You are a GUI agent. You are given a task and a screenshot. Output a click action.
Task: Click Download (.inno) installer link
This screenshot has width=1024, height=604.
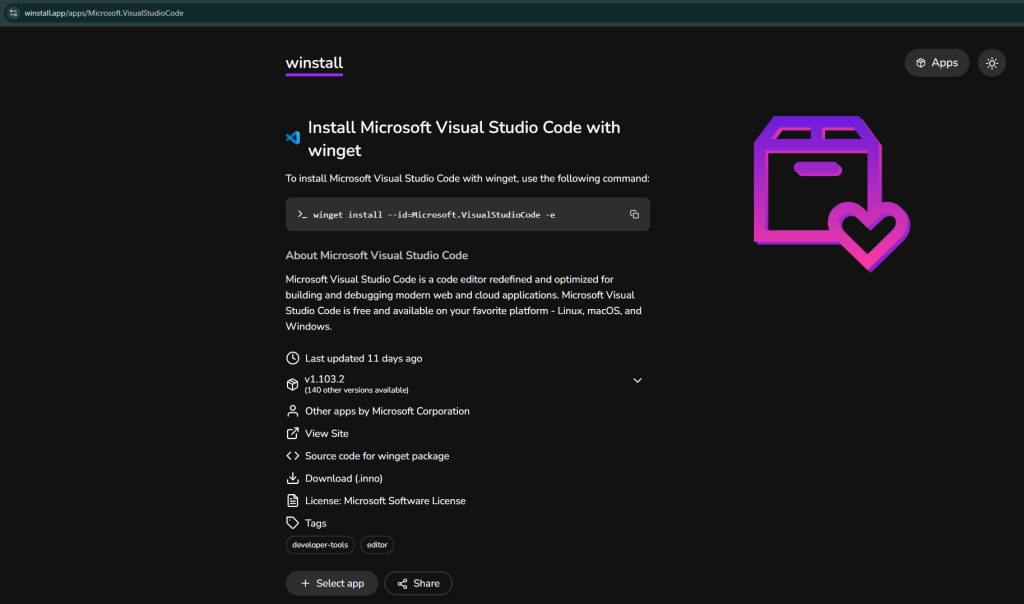[343, 478]
